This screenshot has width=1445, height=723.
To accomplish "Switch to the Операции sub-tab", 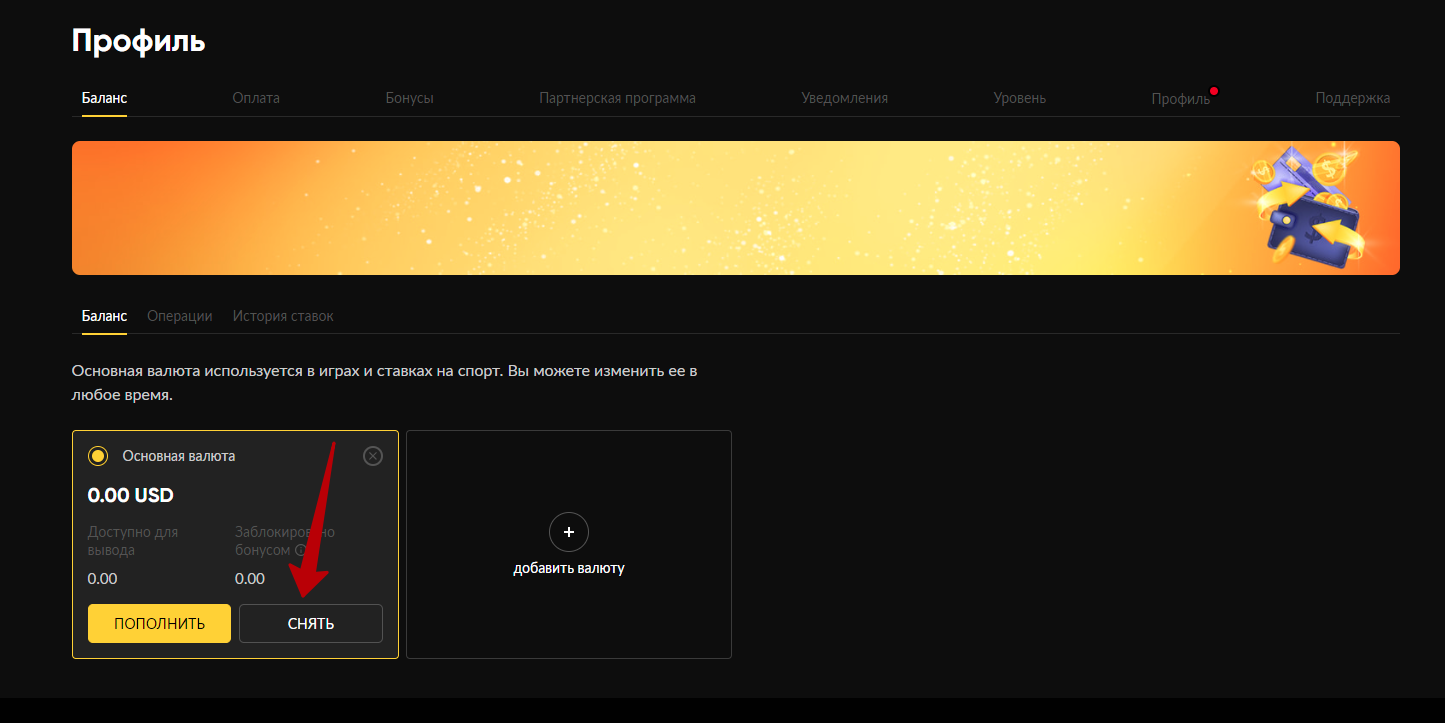I will pos(180,316).
